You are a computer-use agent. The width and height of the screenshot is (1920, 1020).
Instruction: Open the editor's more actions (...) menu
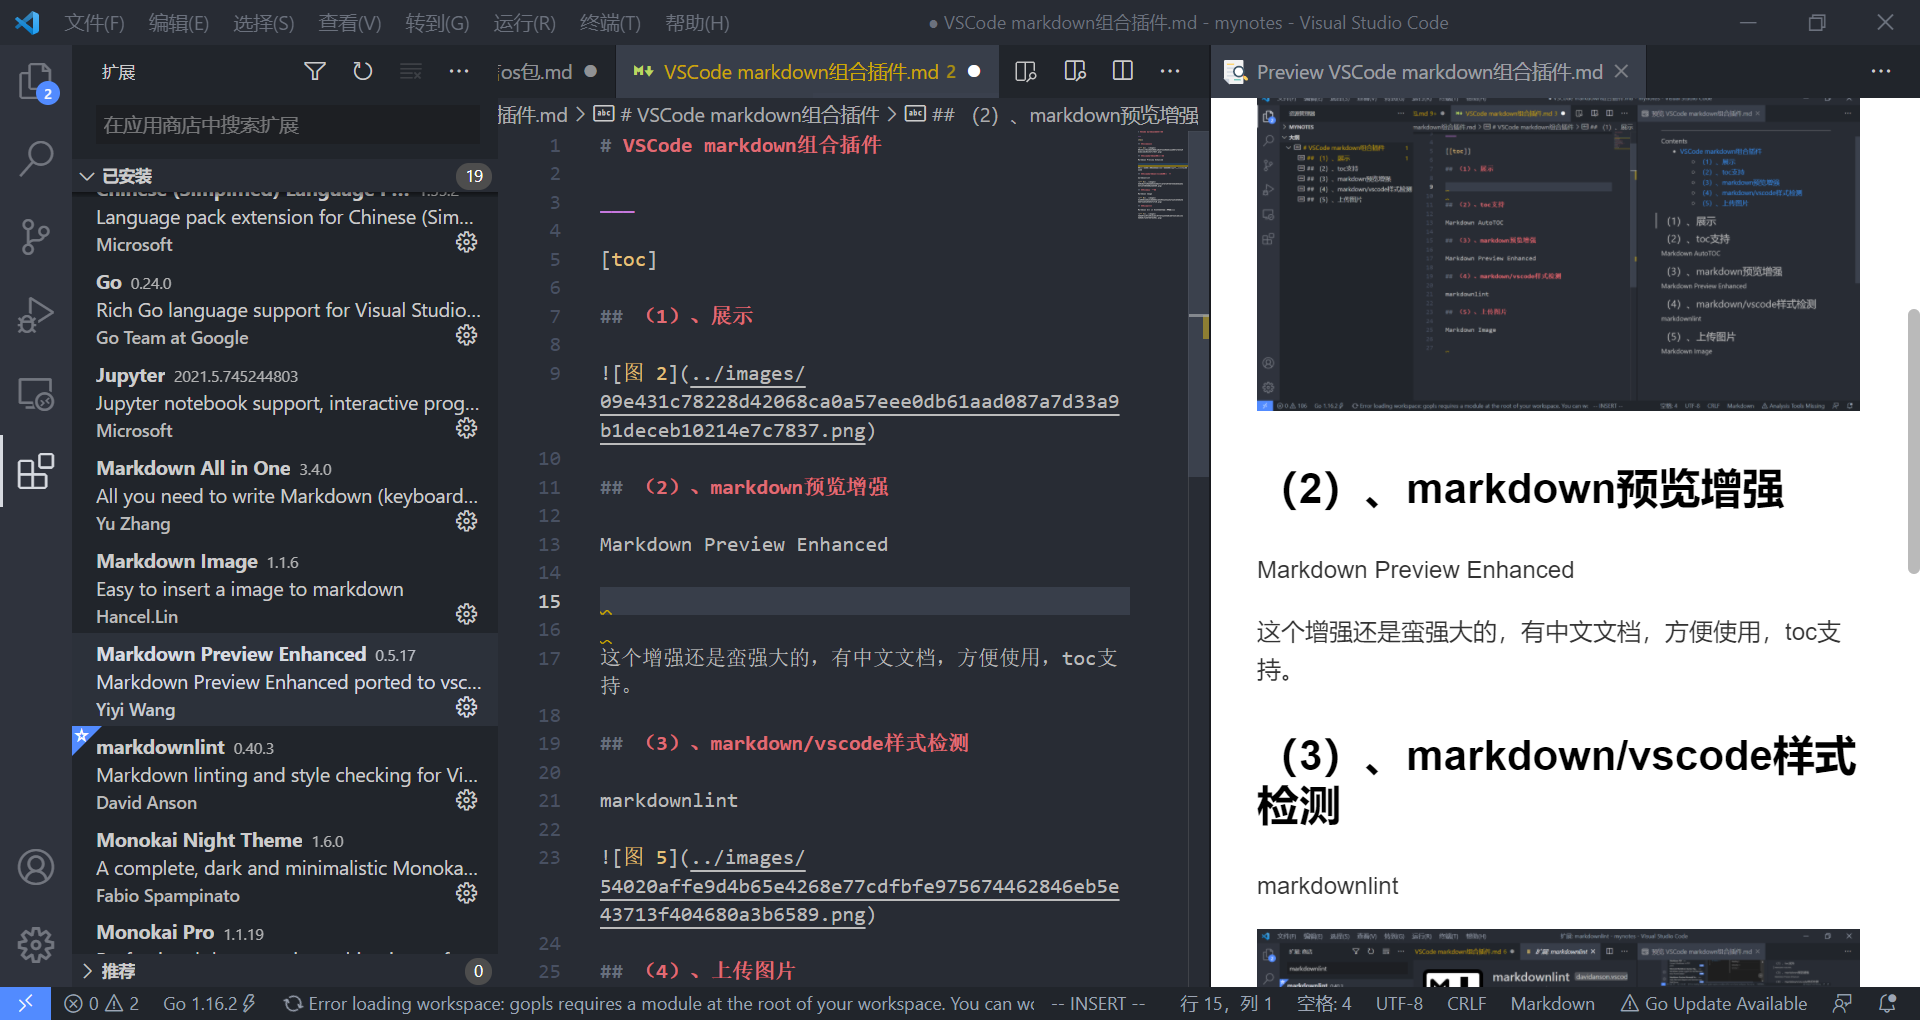tap(1170, 71)
